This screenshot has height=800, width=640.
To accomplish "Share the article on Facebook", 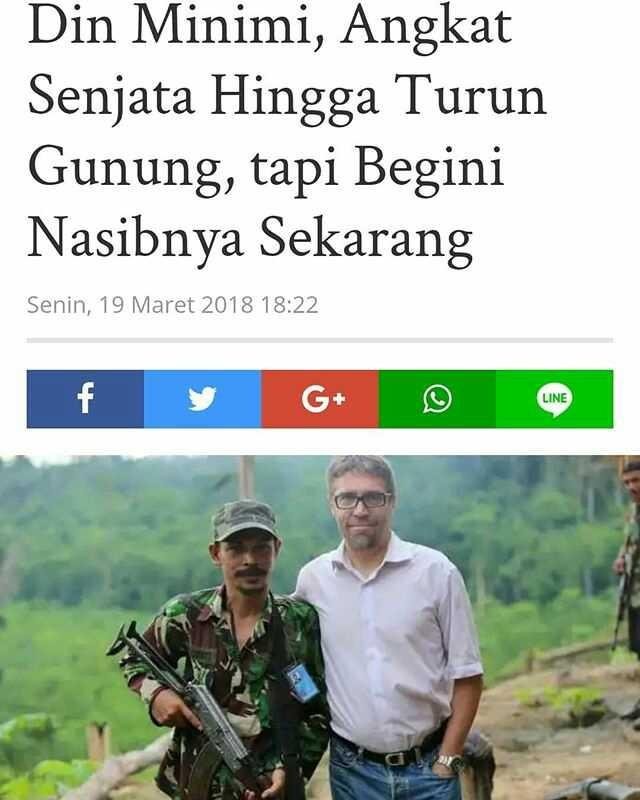I will pyautogui.click(x=85, y=398).
